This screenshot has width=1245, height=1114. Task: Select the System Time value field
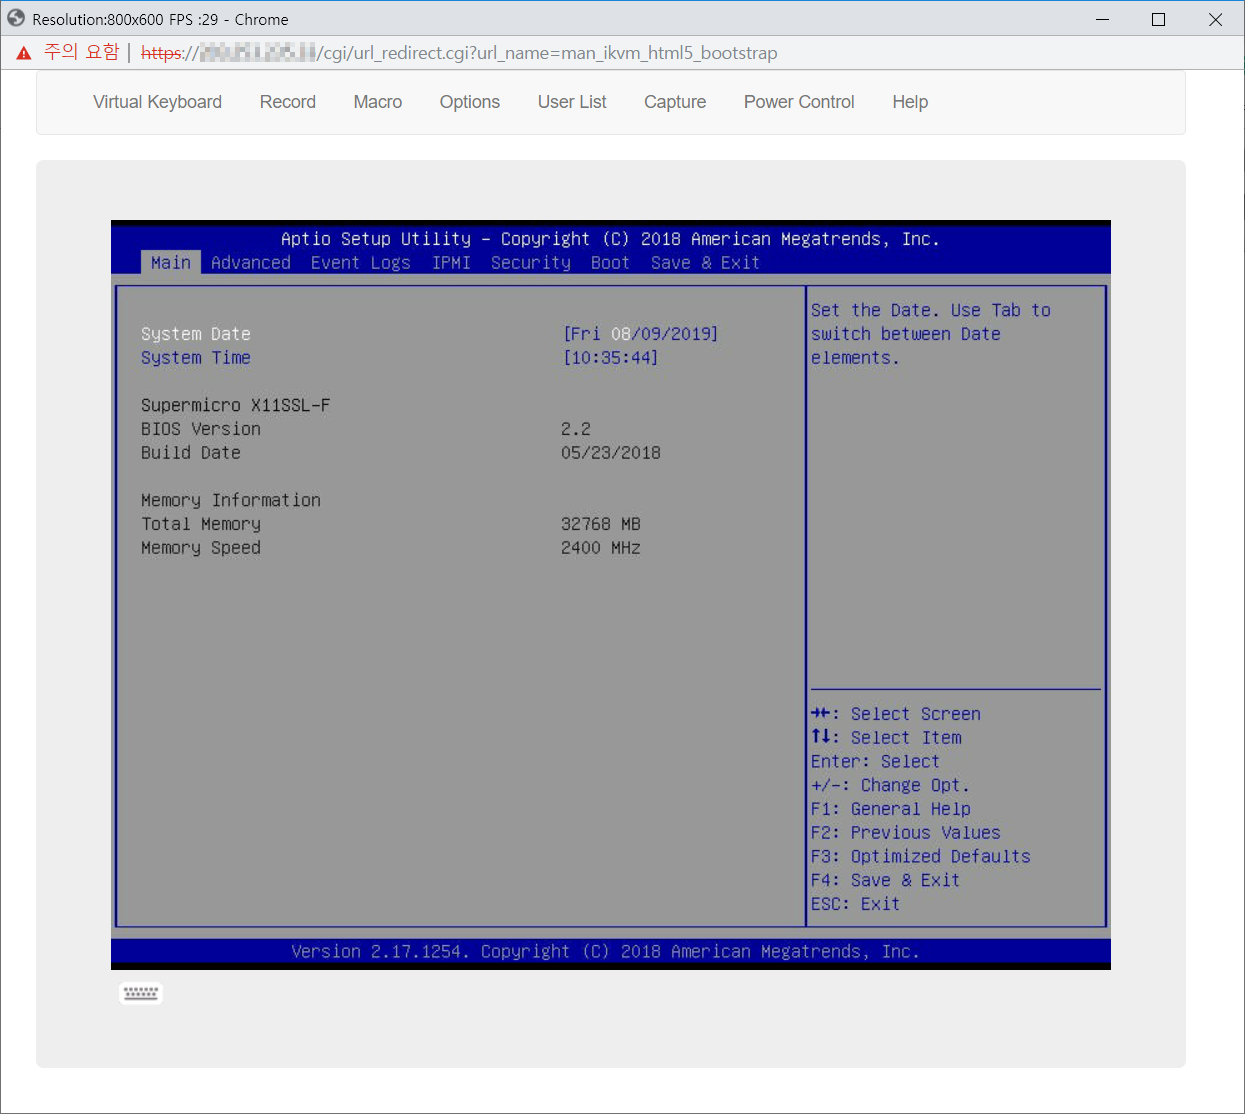click(x=610, y=358)
